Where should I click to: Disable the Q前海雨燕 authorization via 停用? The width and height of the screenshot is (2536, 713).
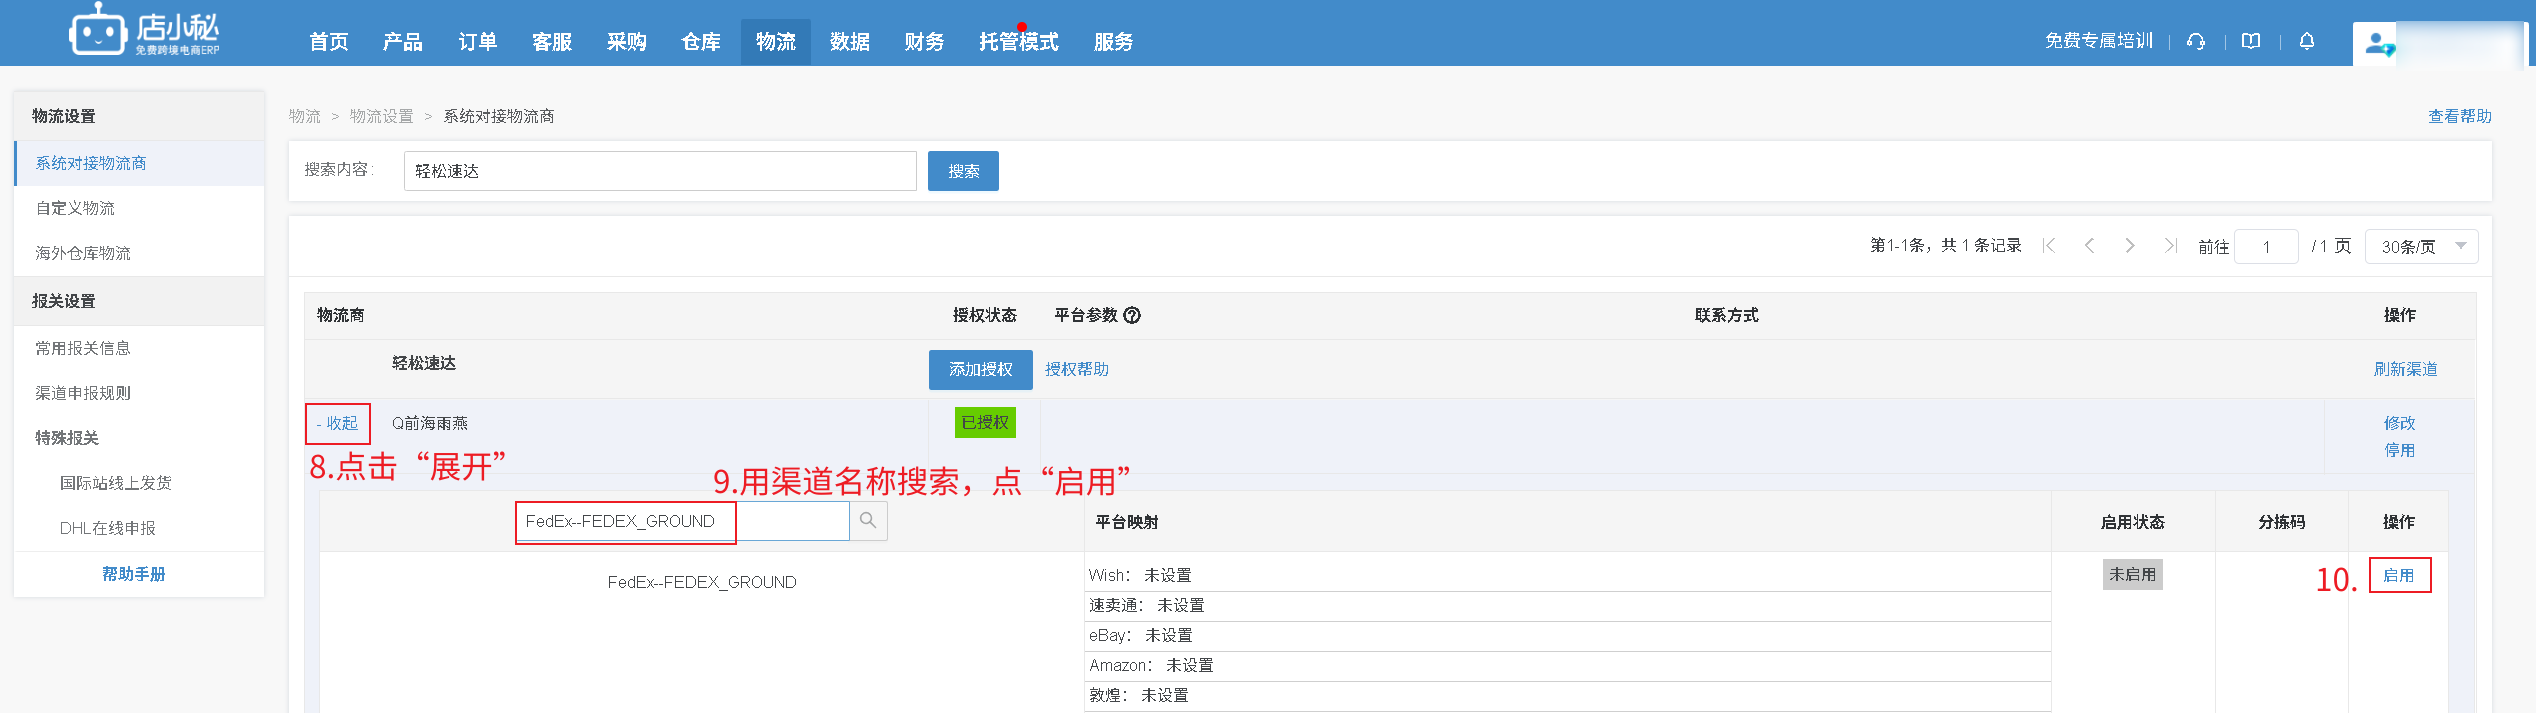click(2399, 450)
